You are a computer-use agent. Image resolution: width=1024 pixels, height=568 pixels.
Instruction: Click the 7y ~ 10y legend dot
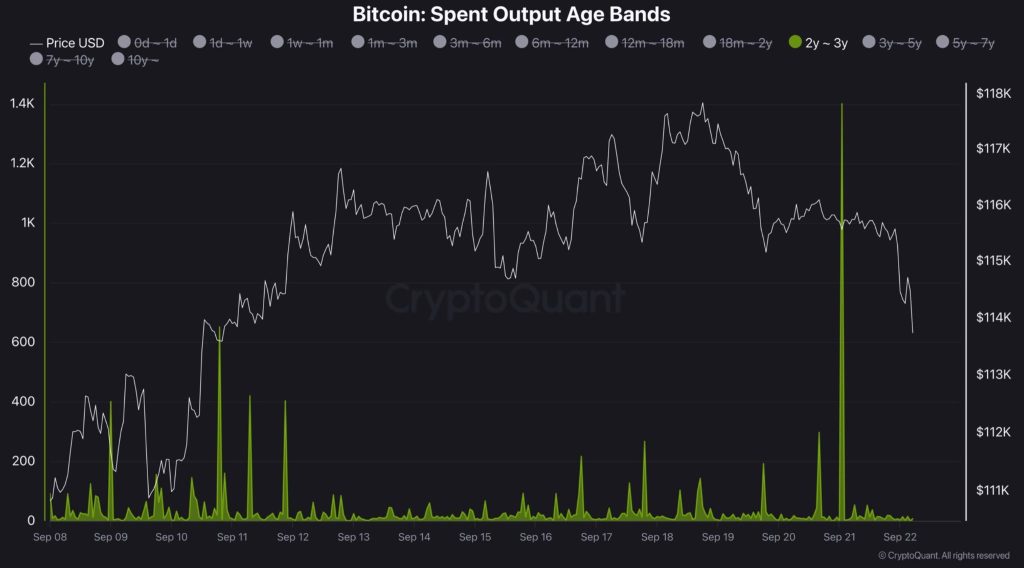[36, 61]
